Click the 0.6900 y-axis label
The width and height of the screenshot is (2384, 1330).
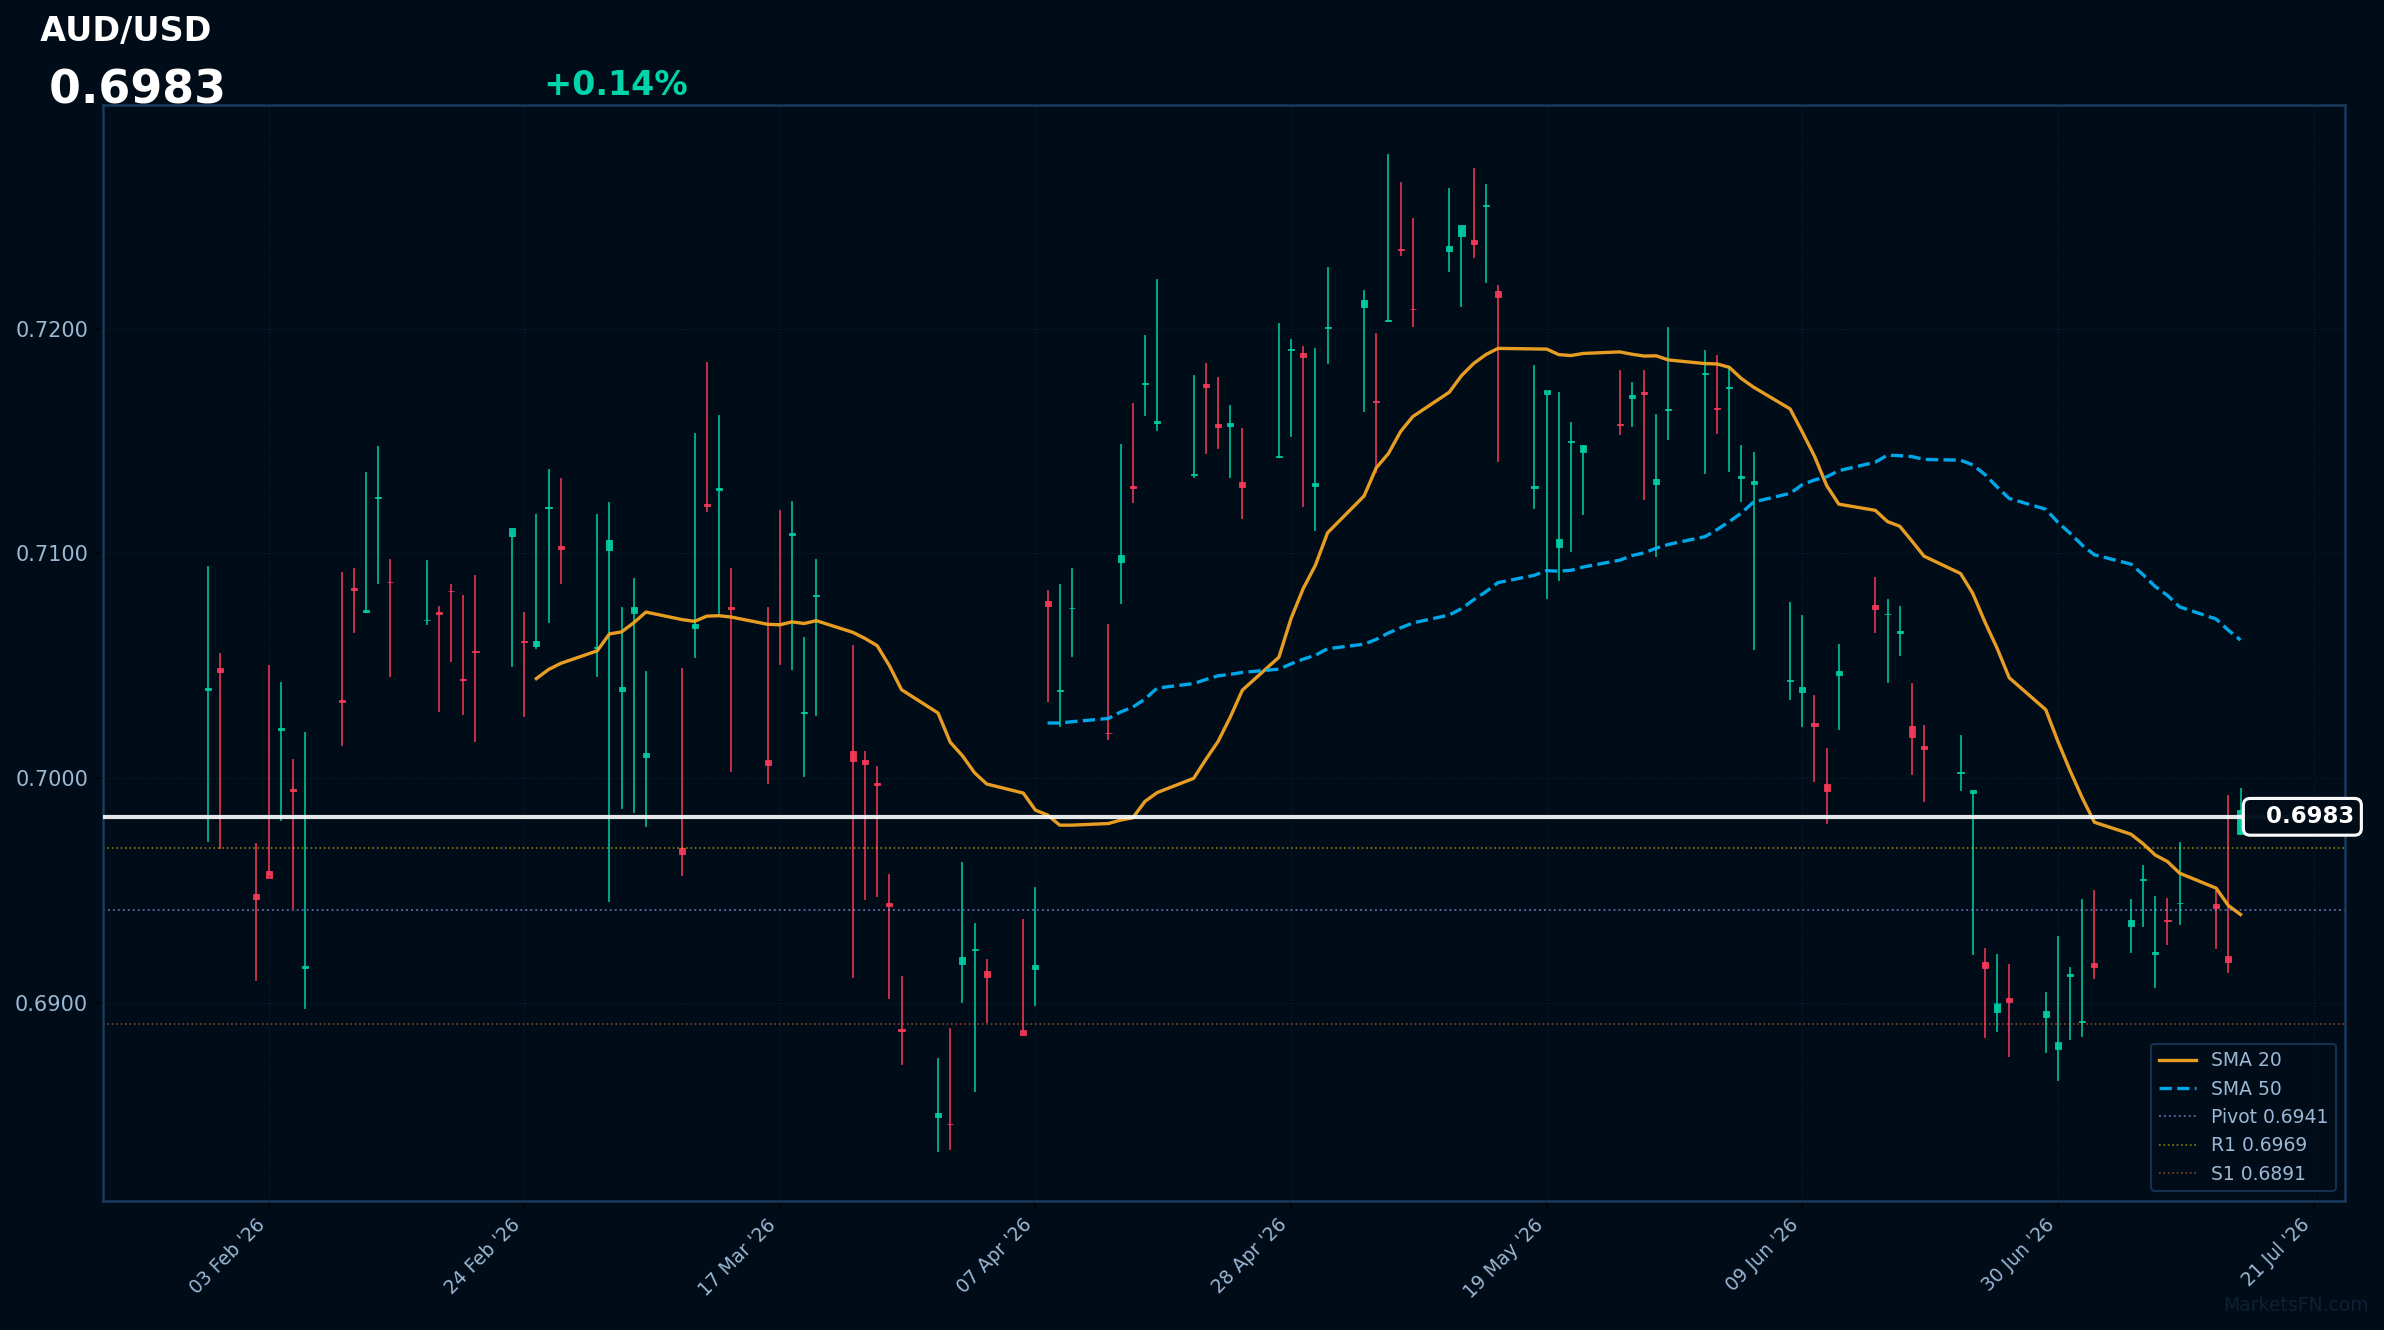[x=52, y=1003]
